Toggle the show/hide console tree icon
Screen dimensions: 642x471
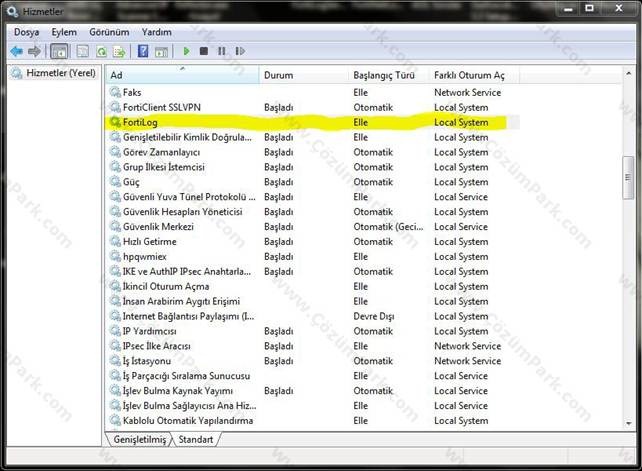point(59,51)
